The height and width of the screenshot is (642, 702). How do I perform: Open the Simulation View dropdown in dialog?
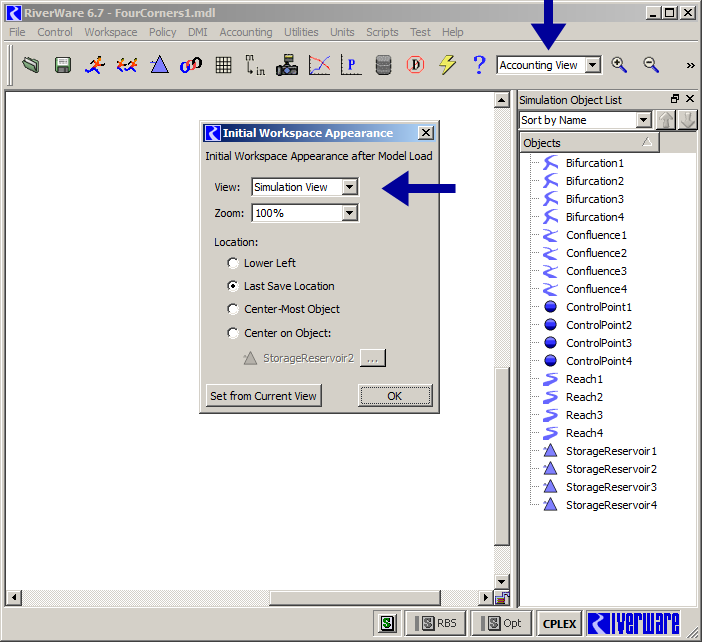tap(350, 187)
